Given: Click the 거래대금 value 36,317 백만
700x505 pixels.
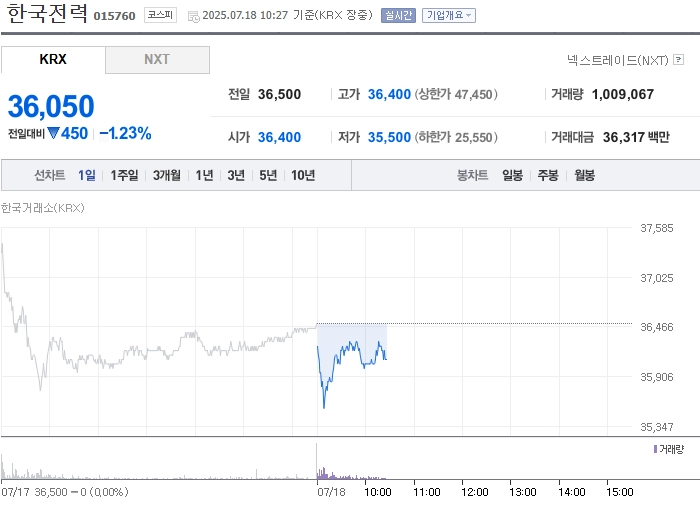Looking at the screenshot, I should 636,137.
